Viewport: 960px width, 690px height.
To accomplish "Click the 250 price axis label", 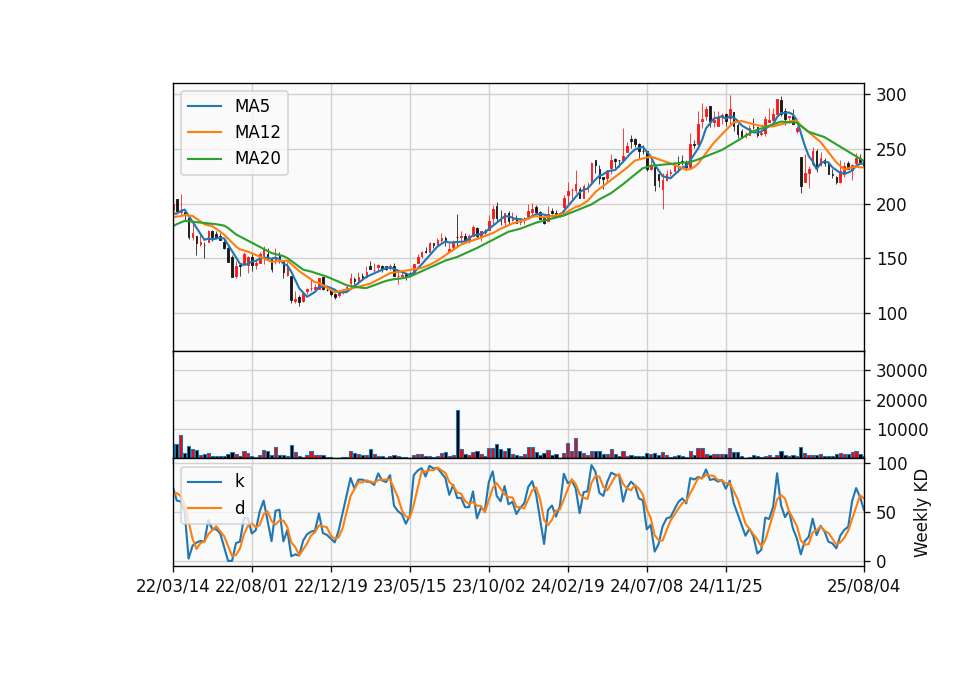I will [x=891, y=150].
